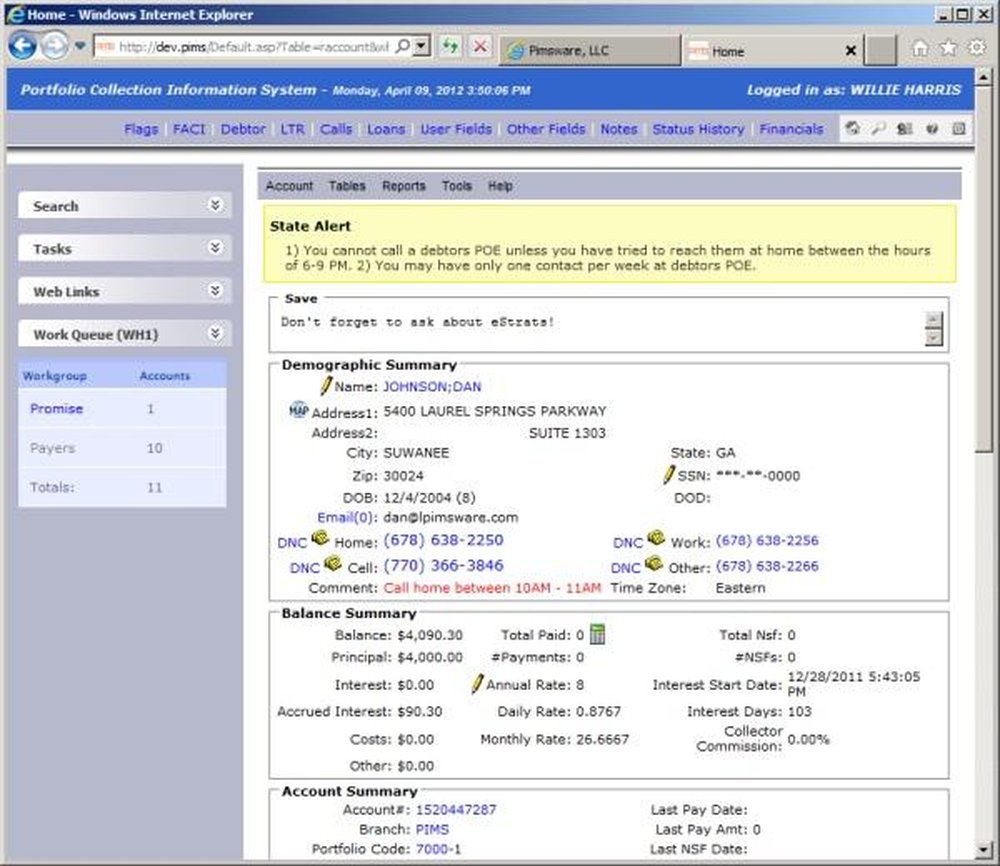
Task: Dial the cell number (770) 366-3846
Action: click(x=443, y=566)
